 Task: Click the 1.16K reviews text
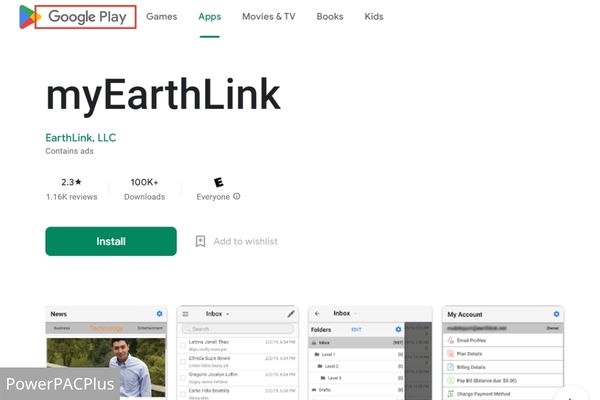pyautogui.click(x=72, y=197)
